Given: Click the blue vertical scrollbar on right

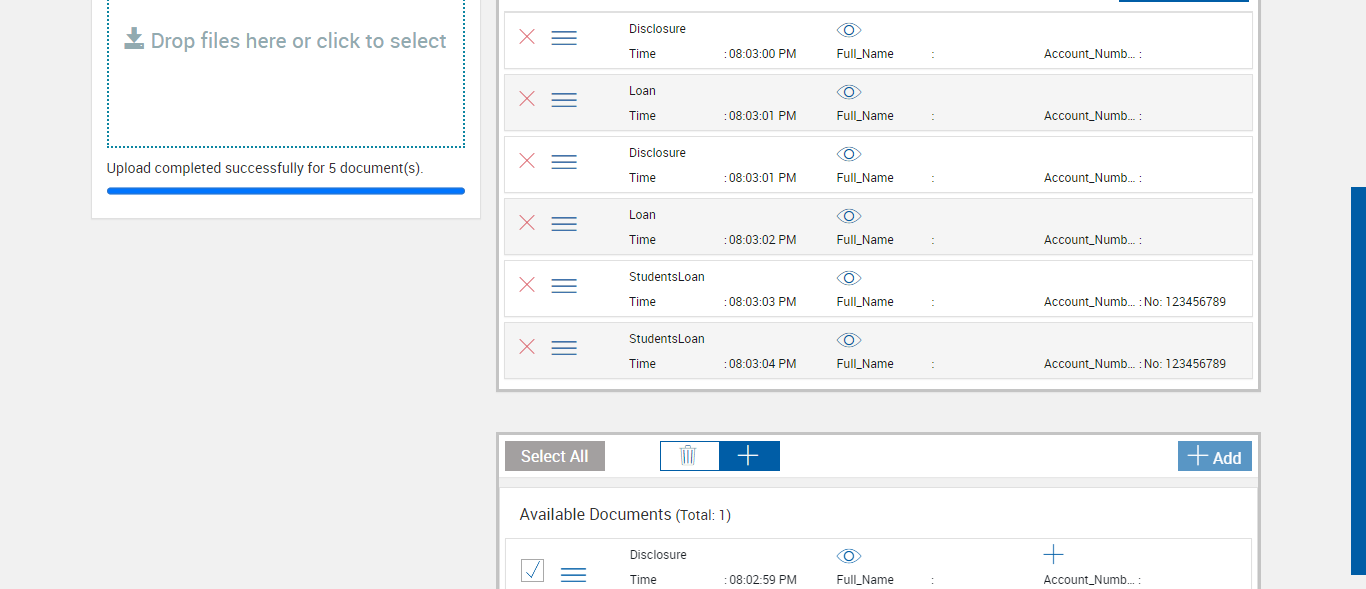Looking at the screenshot, I should pyautogui.click(x=1358, y=380).
